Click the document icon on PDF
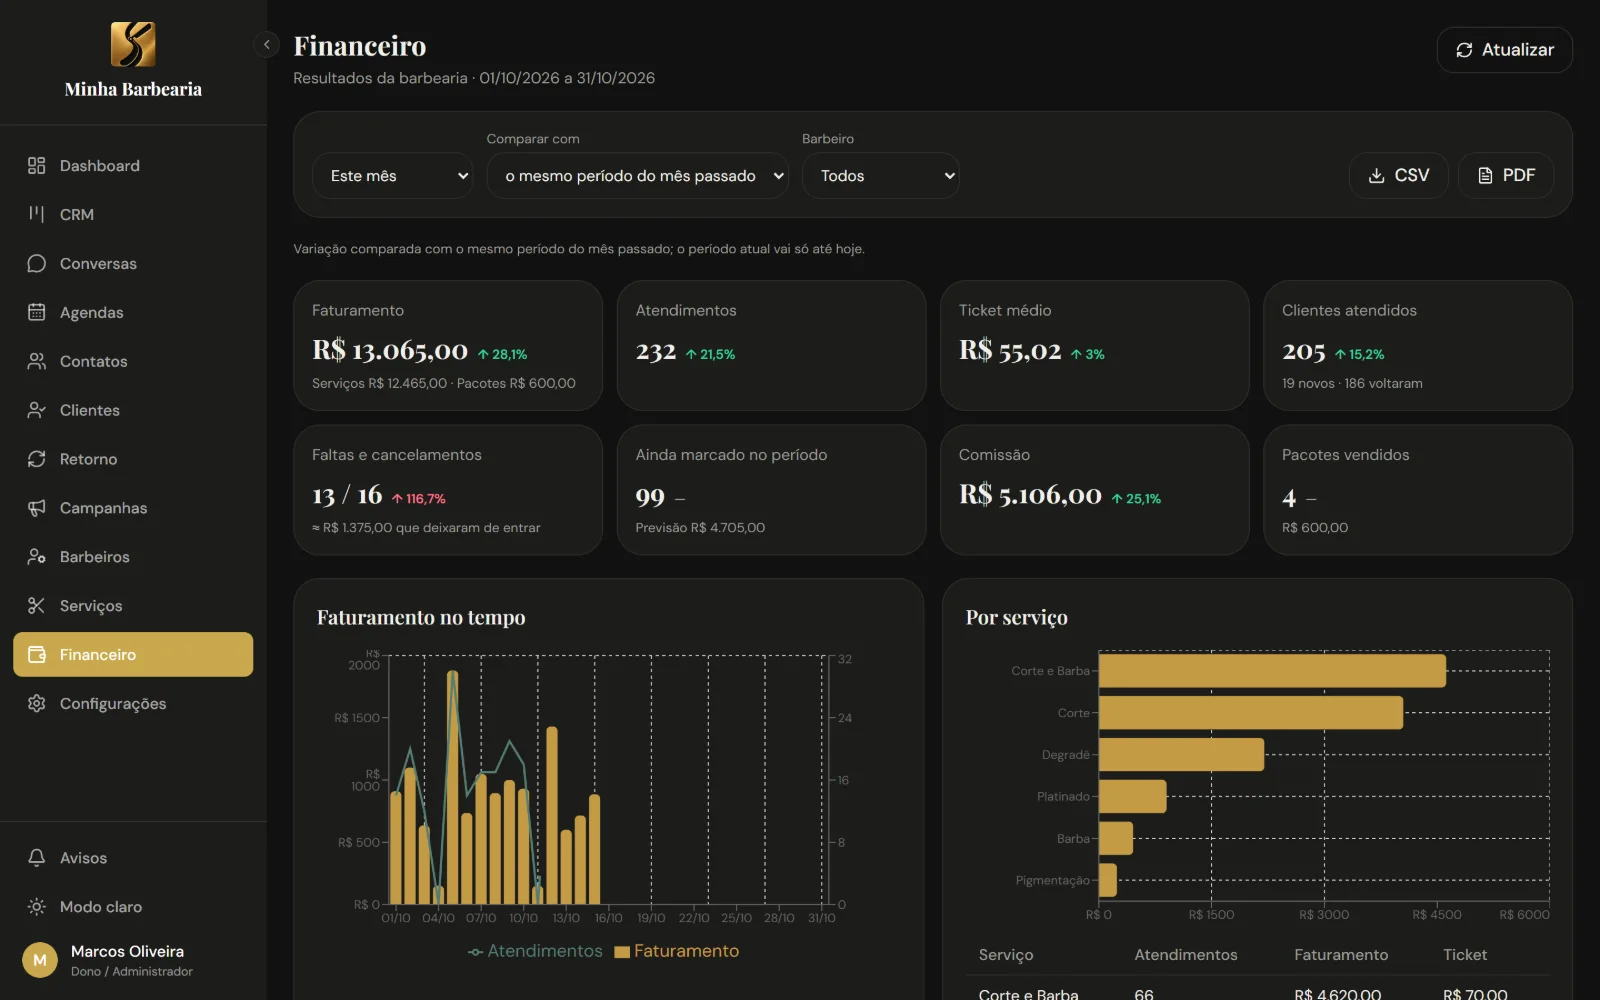This screenshot has height=1000, width=1600. [x=1485, y=176]
